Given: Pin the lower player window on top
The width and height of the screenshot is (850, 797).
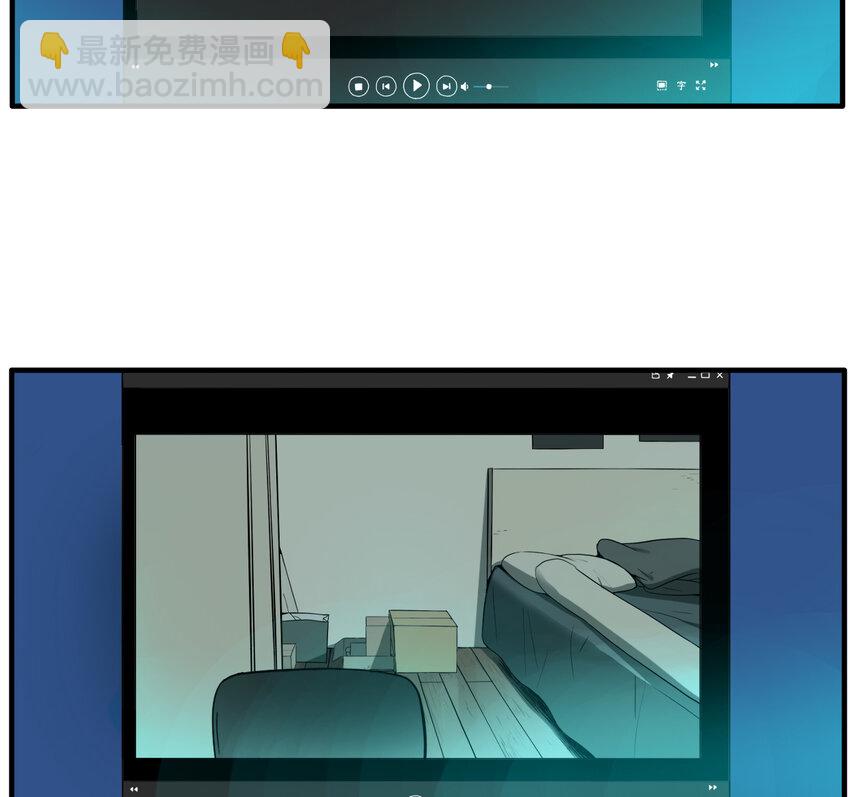Looking at the screenshot, I should pyautogui.click(x=670, y=376).
